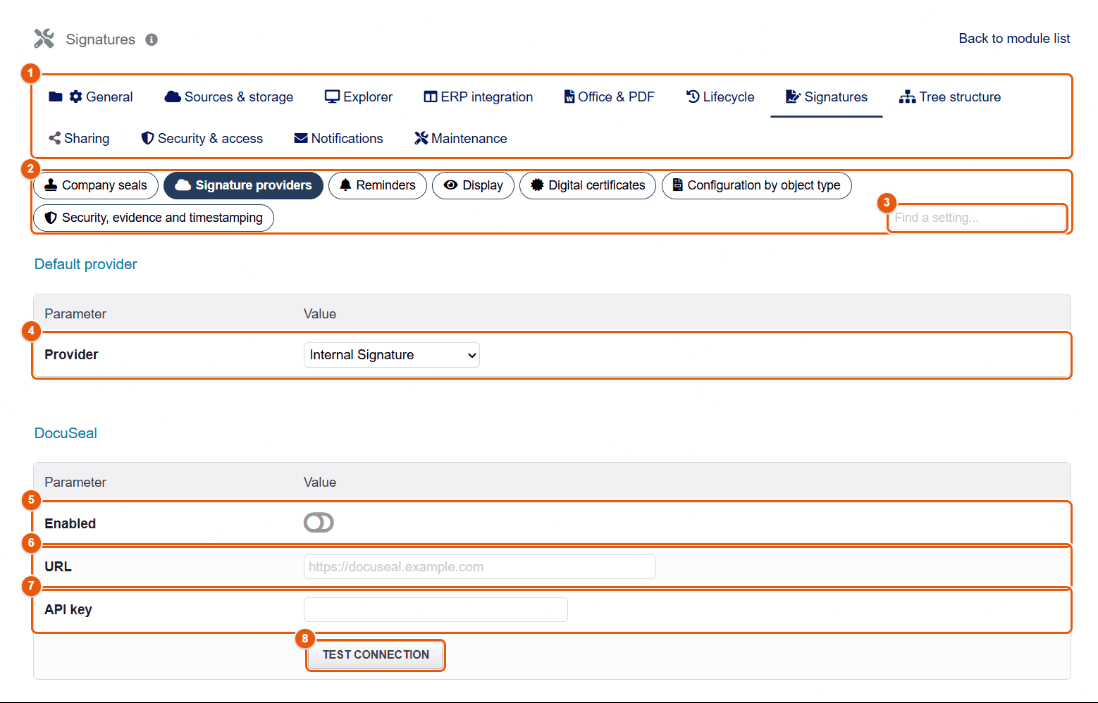1098x703 pixels.
Task: Click the certificate badge icon in Digital certificates
Action: [537, 185]
